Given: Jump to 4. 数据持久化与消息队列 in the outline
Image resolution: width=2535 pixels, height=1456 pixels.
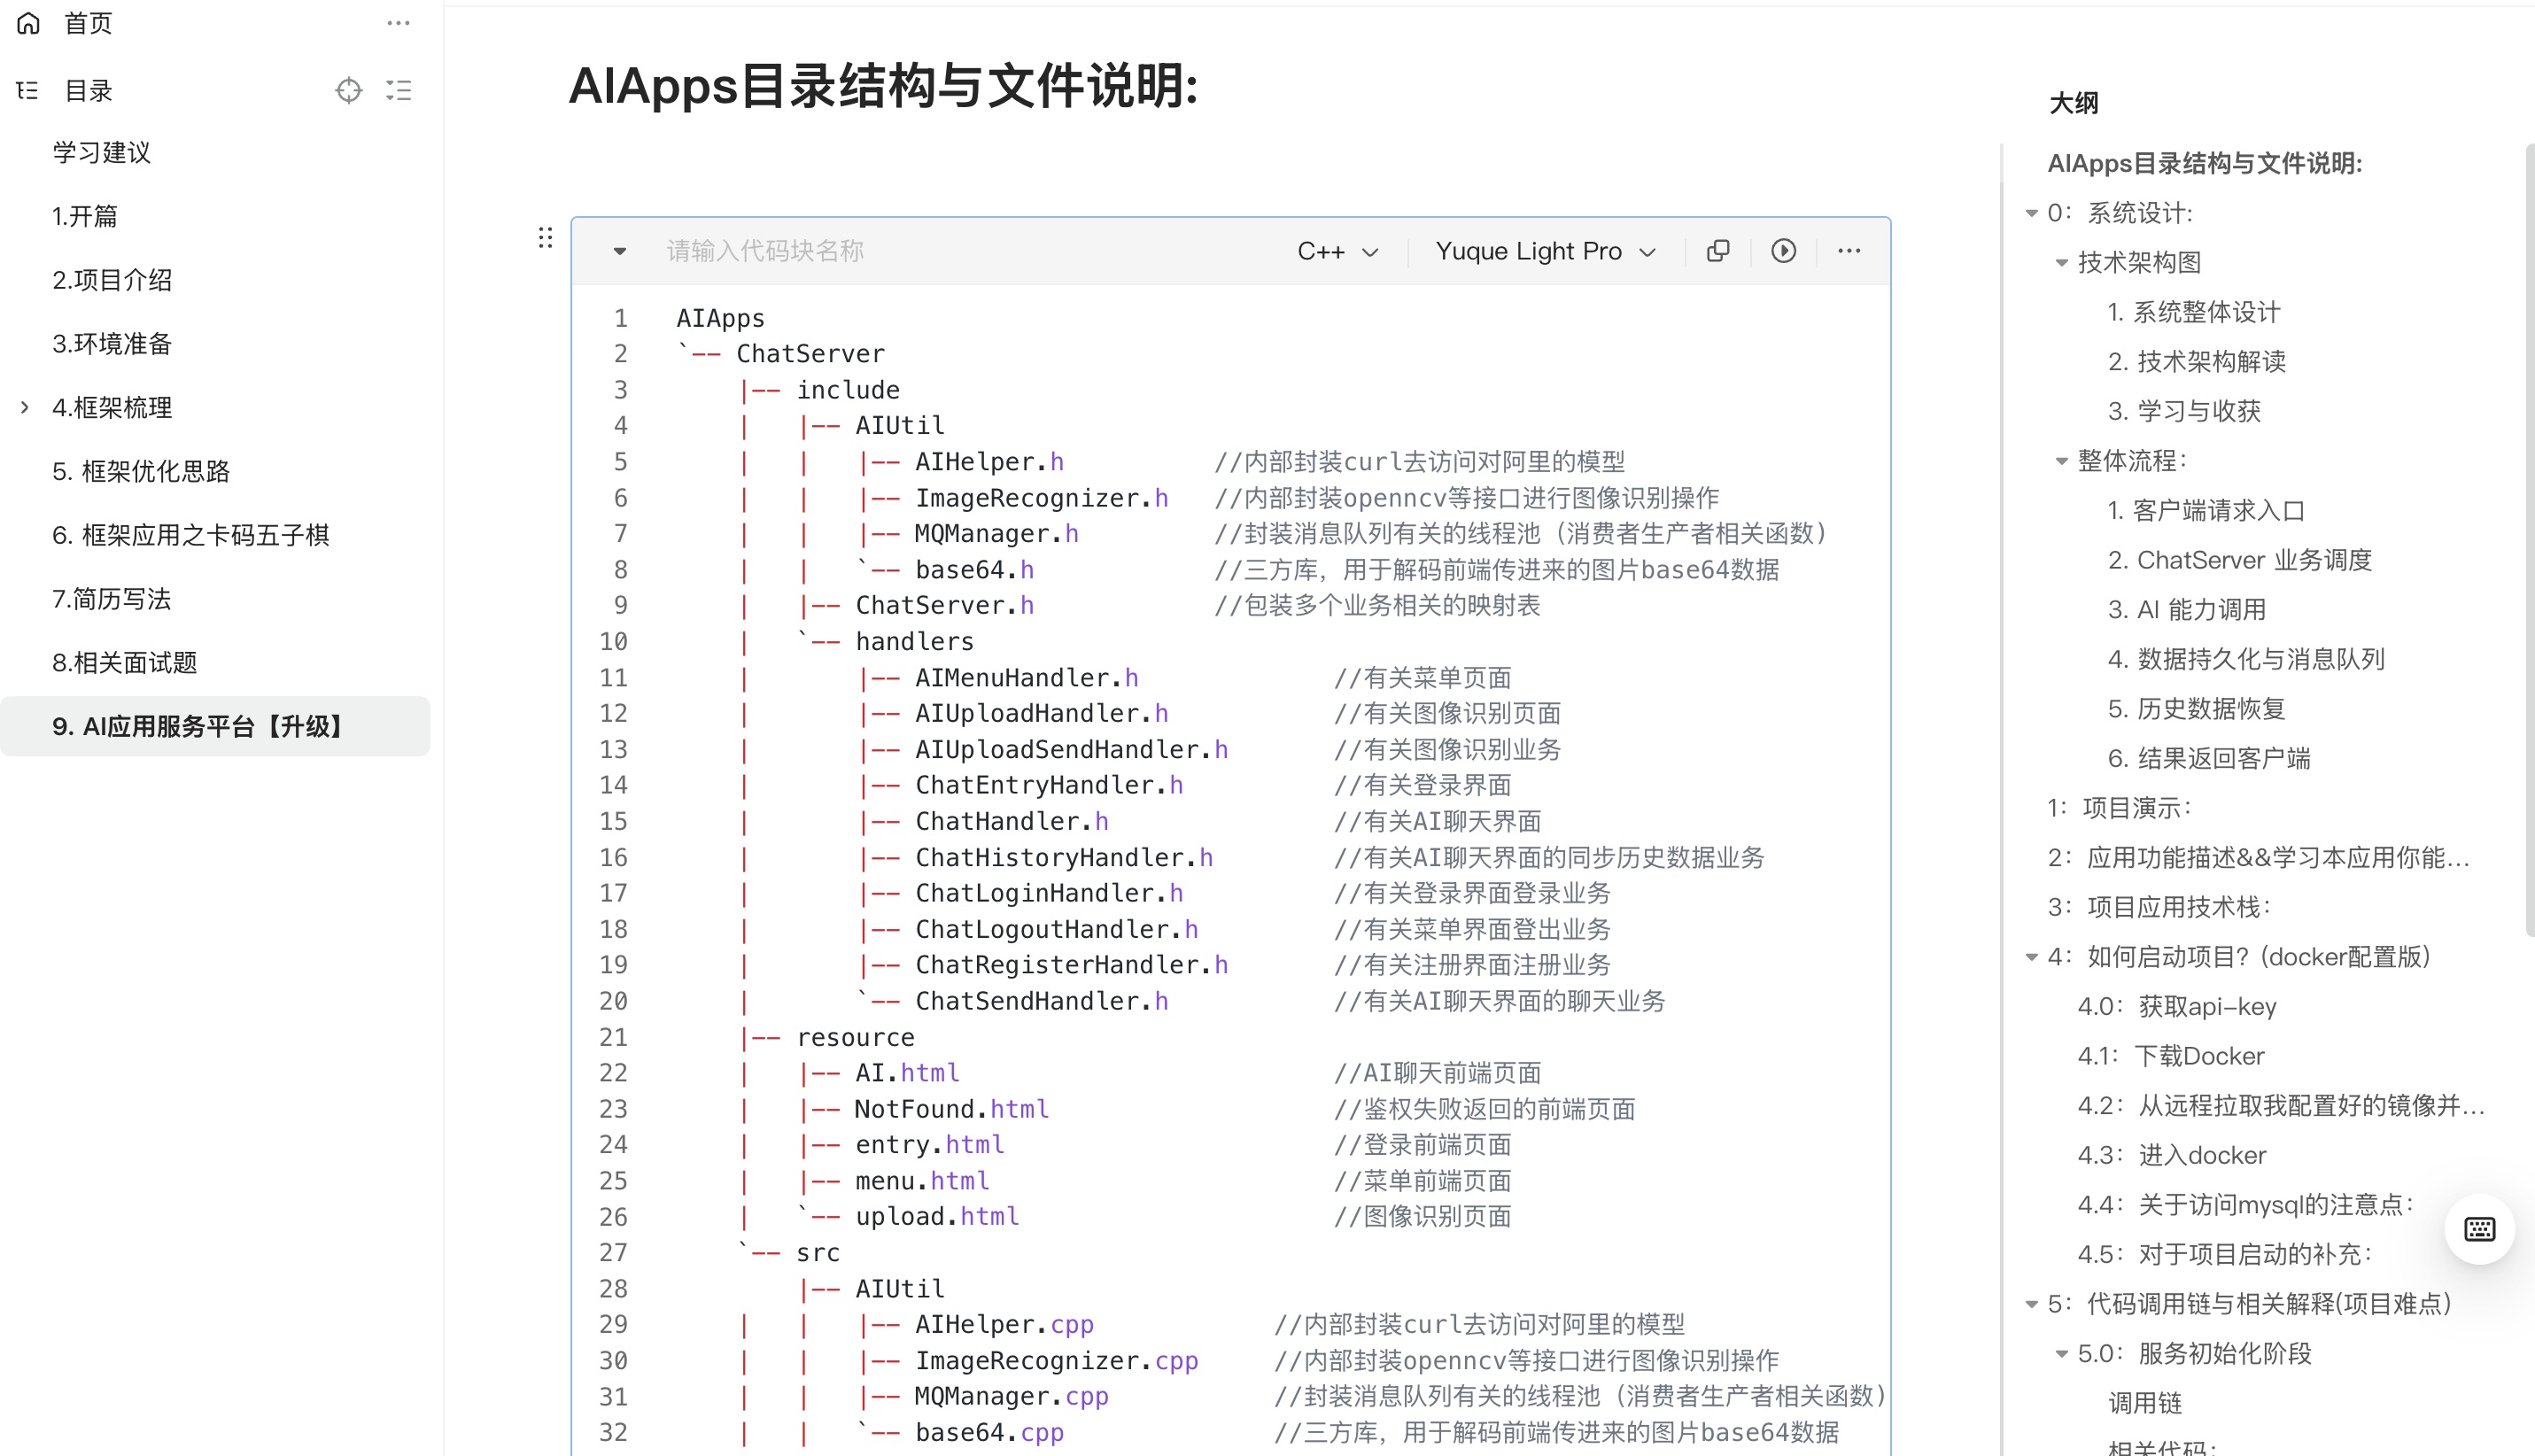Looking at the screenshot, I should 2245,659.
